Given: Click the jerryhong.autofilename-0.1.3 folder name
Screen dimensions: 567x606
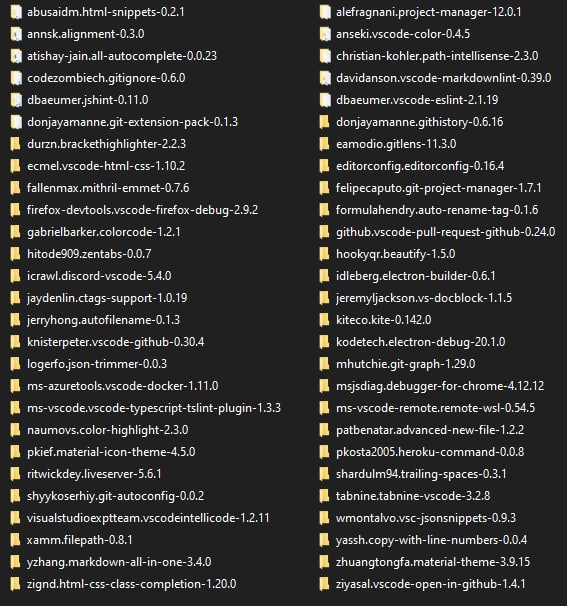Looking at the screenshot, I should (103, 320).
